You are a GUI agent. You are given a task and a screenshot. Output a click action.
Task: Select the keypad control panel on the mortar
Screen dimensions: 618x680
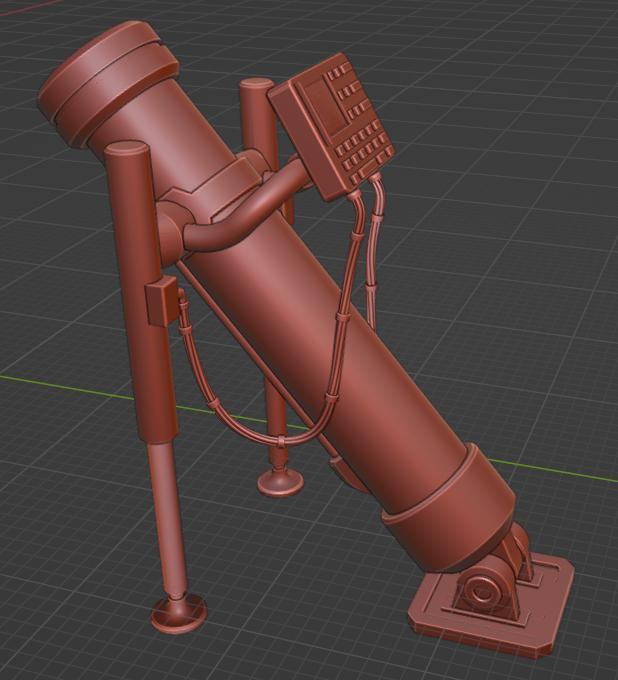(333, 127)
